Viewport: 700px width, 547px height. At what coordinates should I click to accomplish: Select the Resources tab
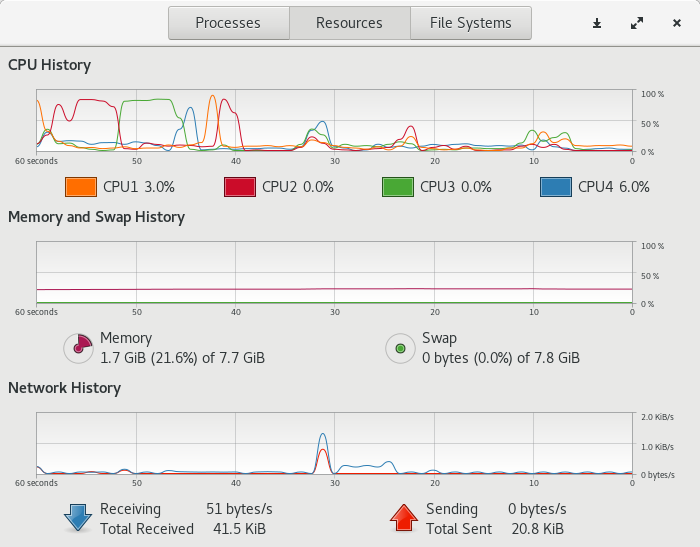coord(349,23)
